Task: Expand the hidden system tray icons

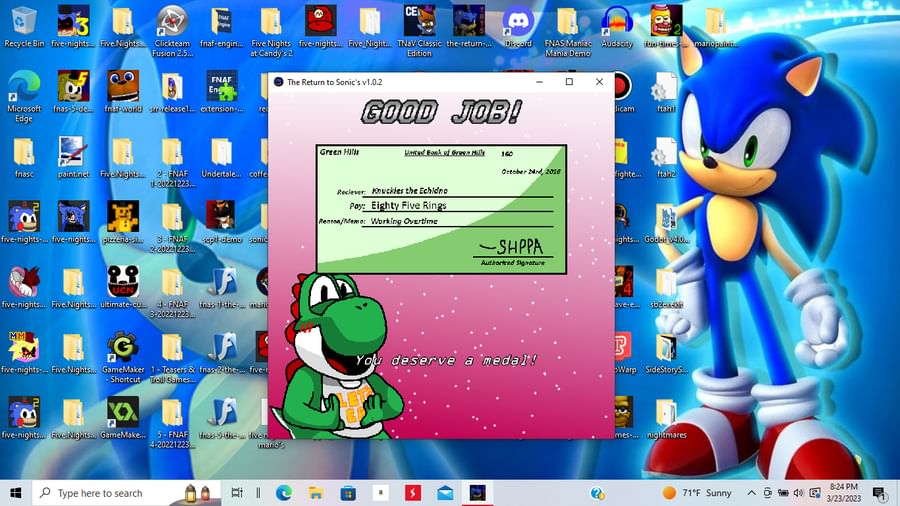Action: pyautogui.click(x=751, y=493)
